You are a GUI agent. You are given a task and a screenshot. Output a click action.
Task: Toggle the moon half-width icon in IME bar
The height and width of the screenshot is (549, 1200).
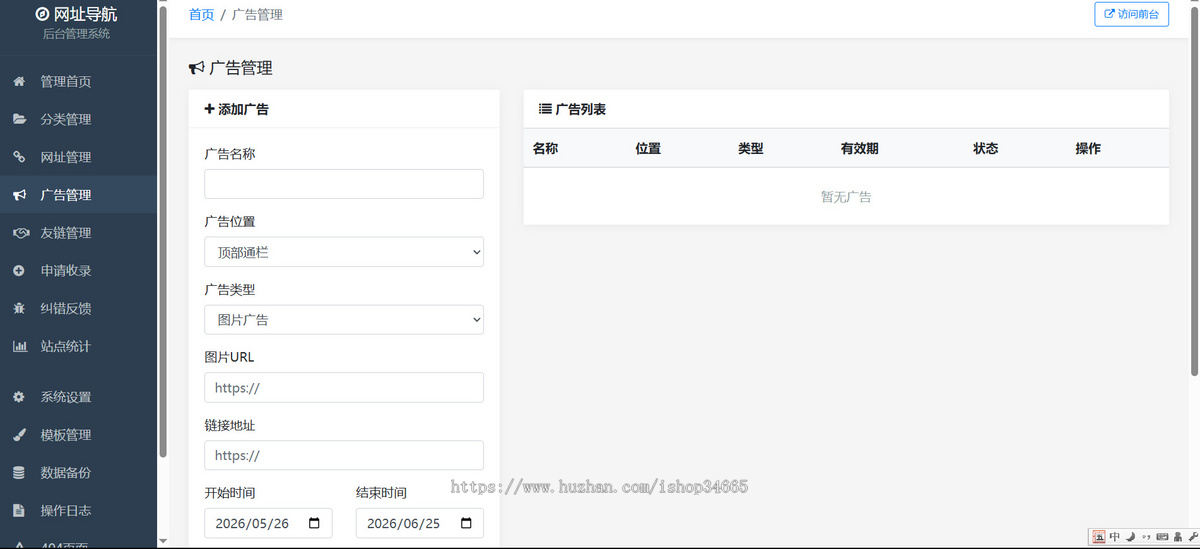coord(1130,537)
